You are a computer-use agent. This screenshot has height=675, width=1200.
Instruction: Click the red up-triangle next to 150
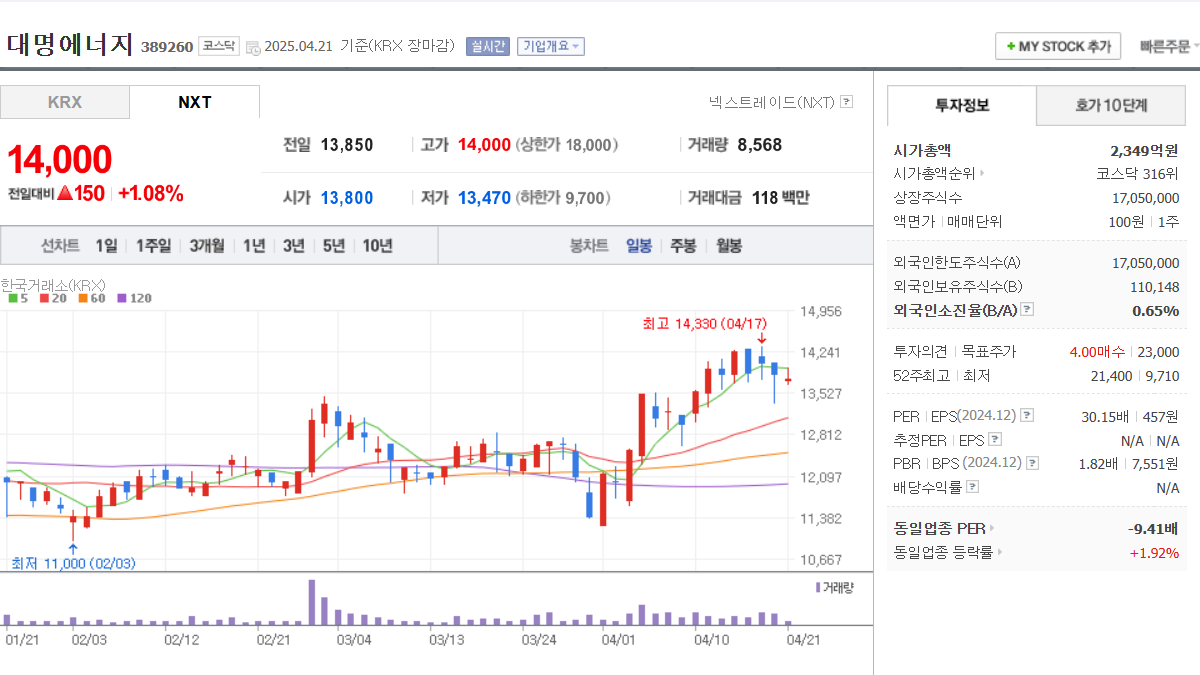(64, 194)
